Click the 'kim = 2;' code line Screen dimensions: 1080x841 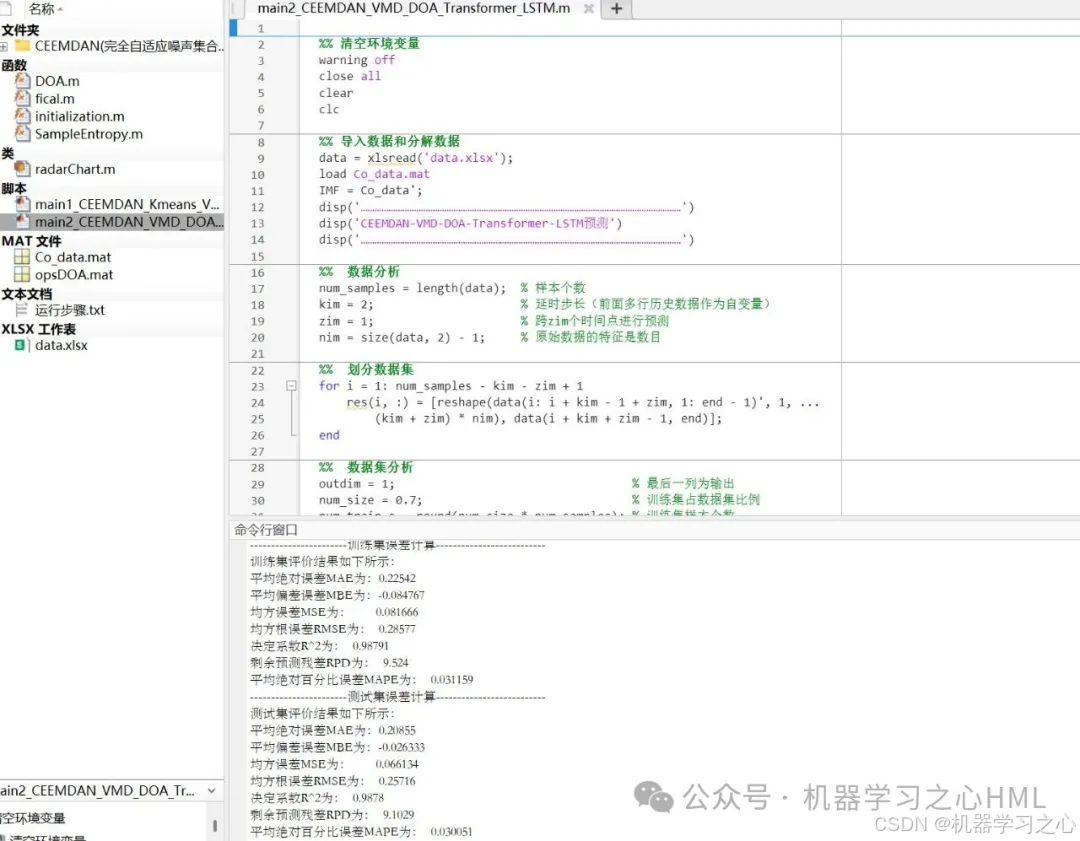coord(346,304)
